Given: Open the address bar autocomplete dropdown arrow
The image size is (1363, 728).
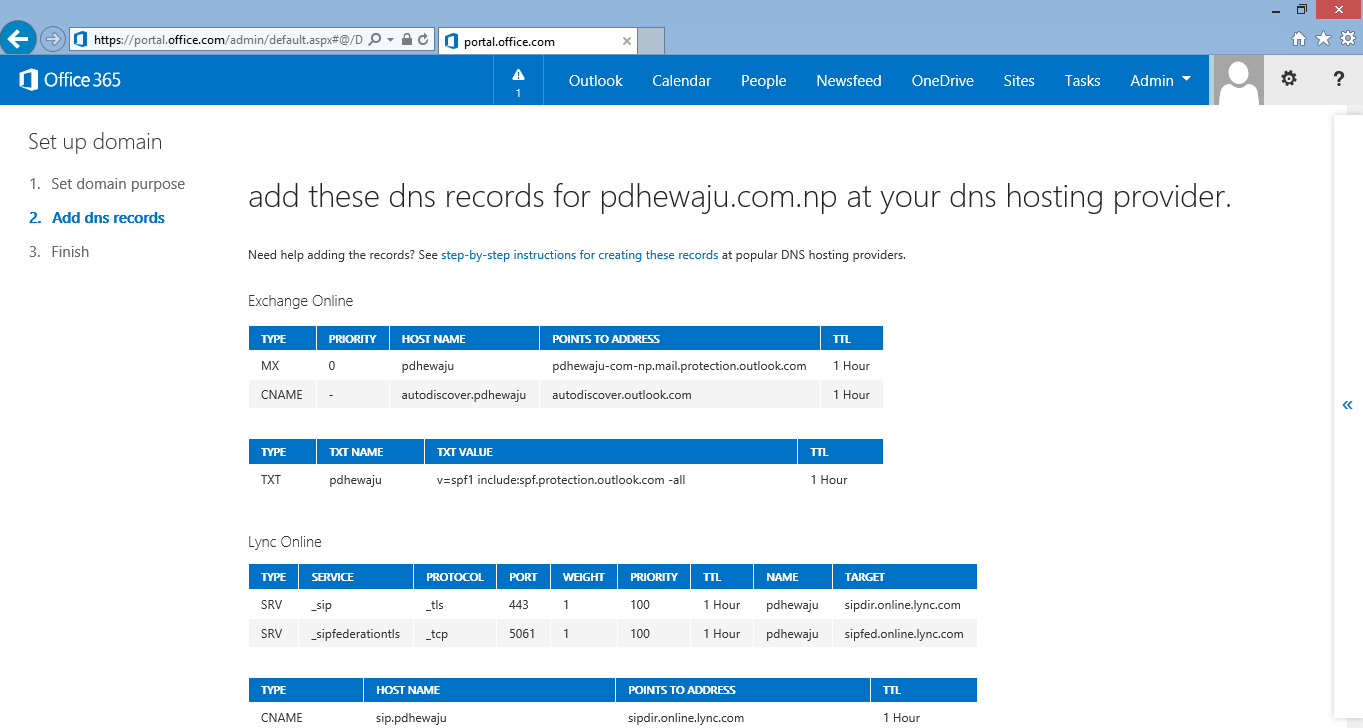Looking at the screenshot, I should (389, 40).
